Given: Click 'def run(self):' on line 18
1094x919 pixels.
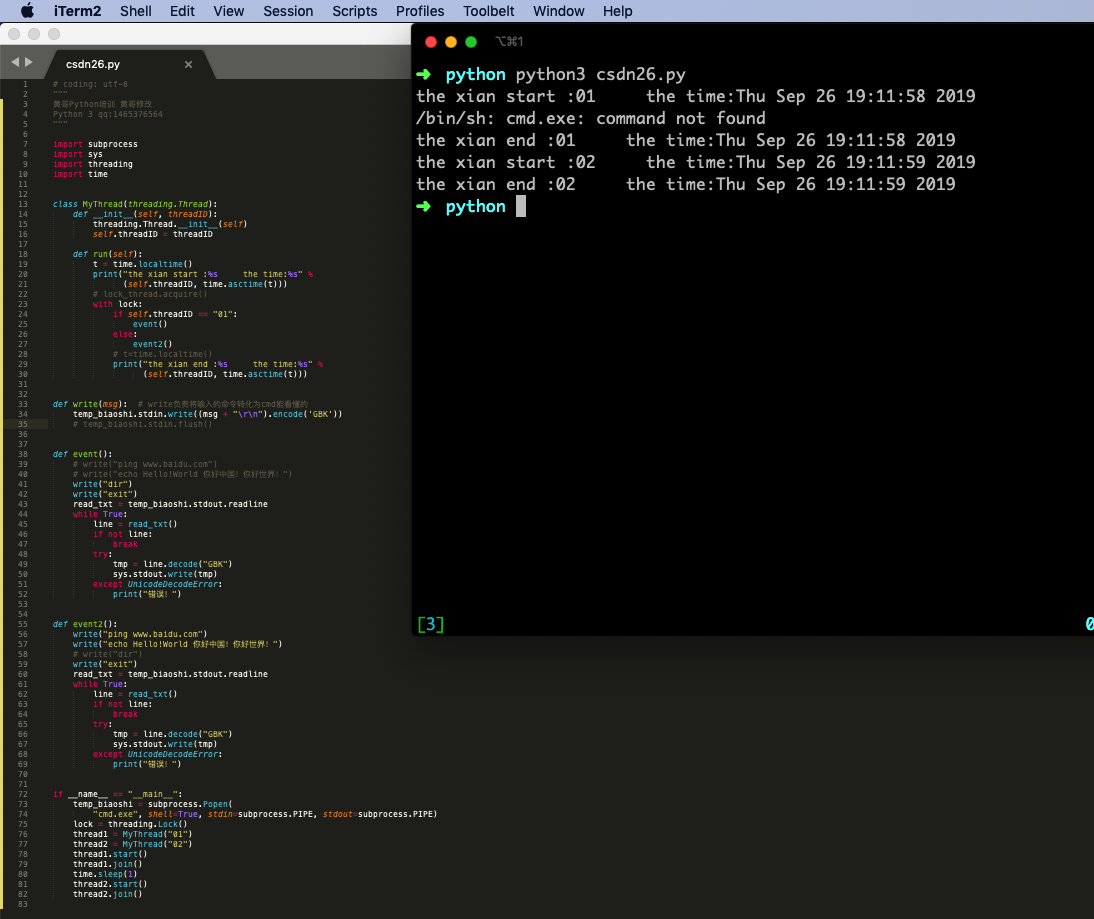Looking at the screenshot, I should pos(107,255).
